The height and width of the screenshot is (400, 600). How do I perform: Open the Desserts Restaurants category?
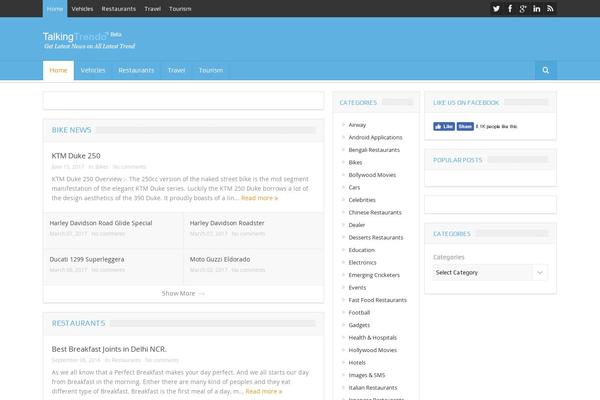tap(376, 237)
